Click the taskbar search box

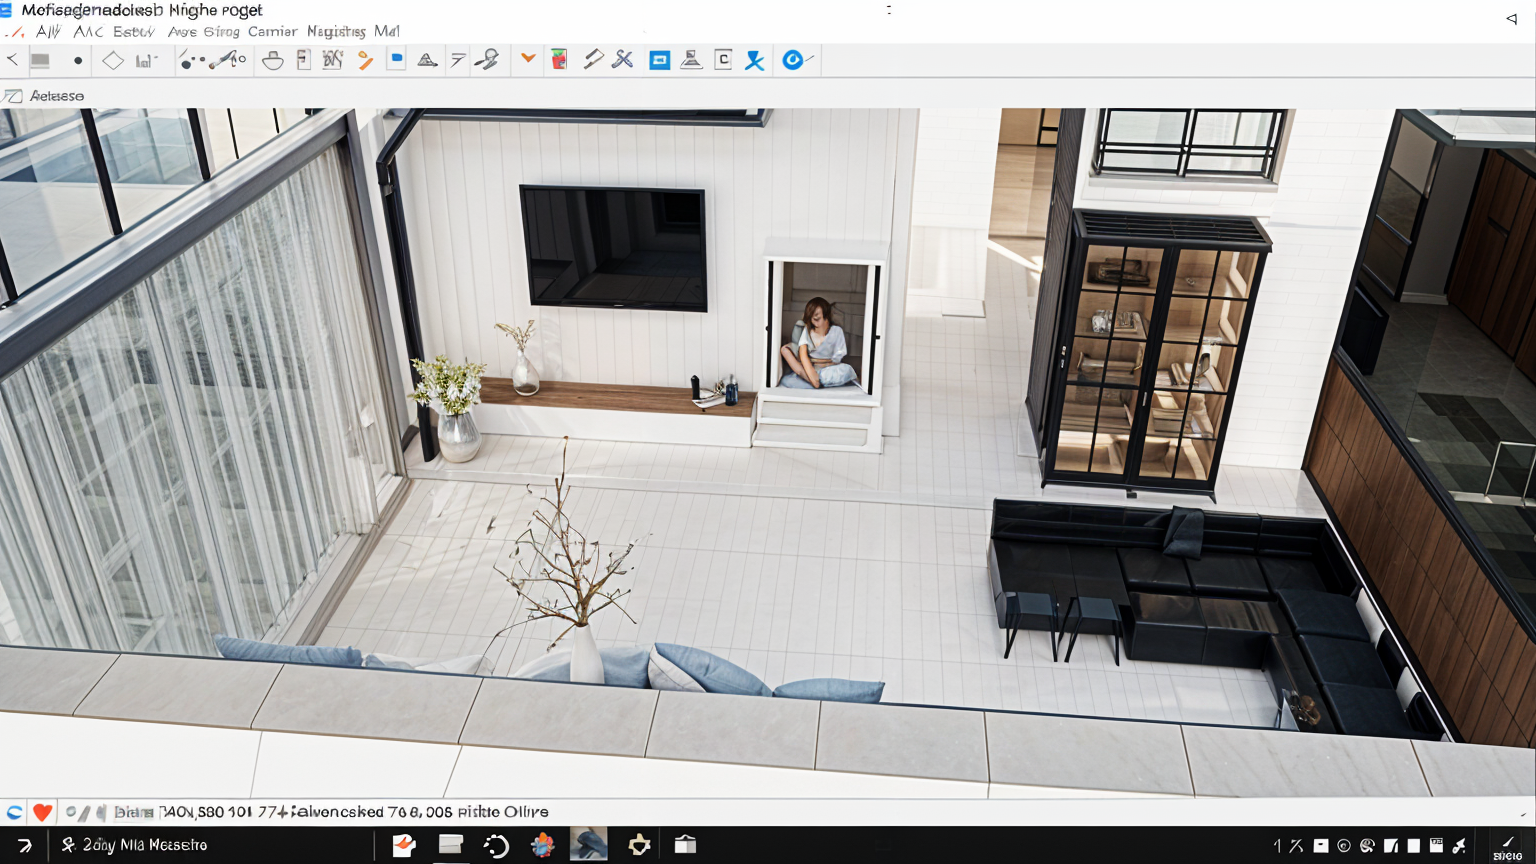pos(135,845)
